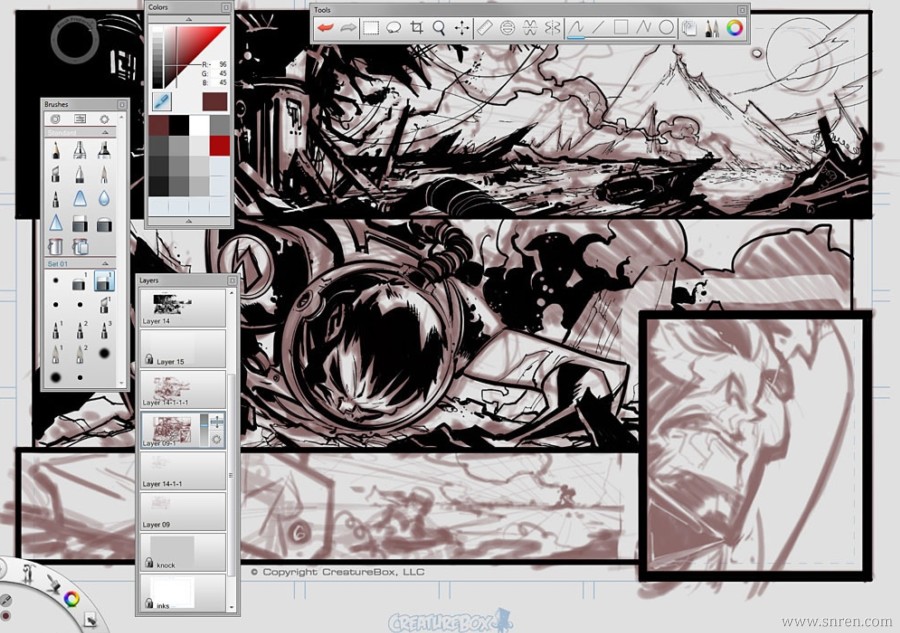Screen dimensions: 900x633
Task: Collapse the Standard brush set
Action: point(105,133)
